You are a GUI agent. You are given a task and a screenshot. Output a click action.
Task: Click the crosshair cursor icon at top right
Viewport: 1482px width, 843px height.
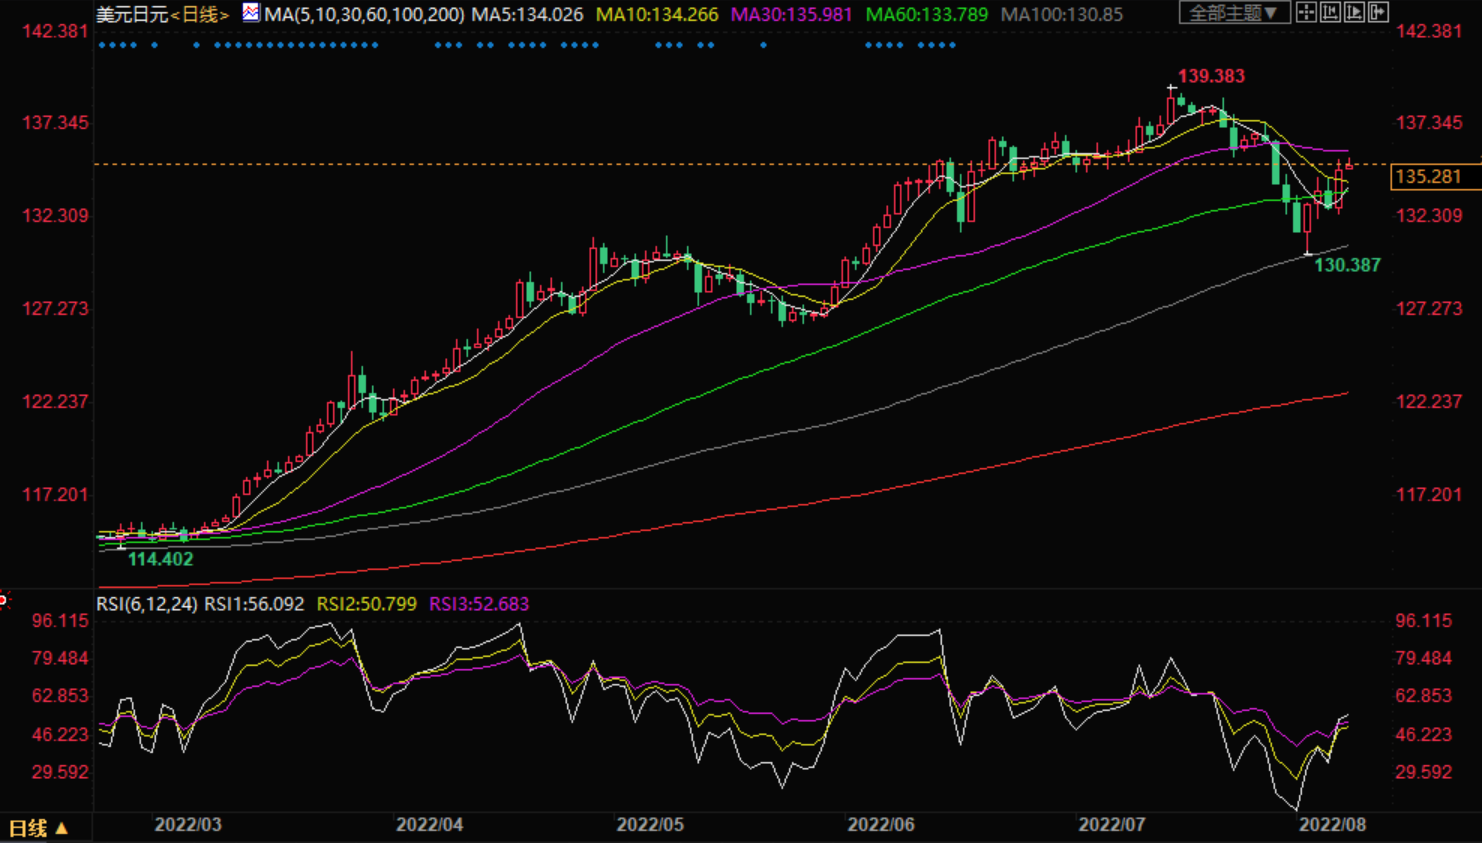[x=1306, y=13]
